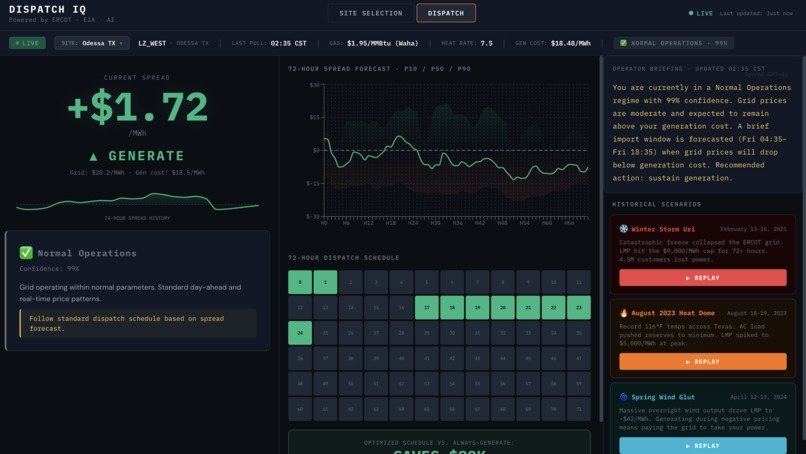
Task: Switch to the Site Selection tab
Action: coord(371,13)
